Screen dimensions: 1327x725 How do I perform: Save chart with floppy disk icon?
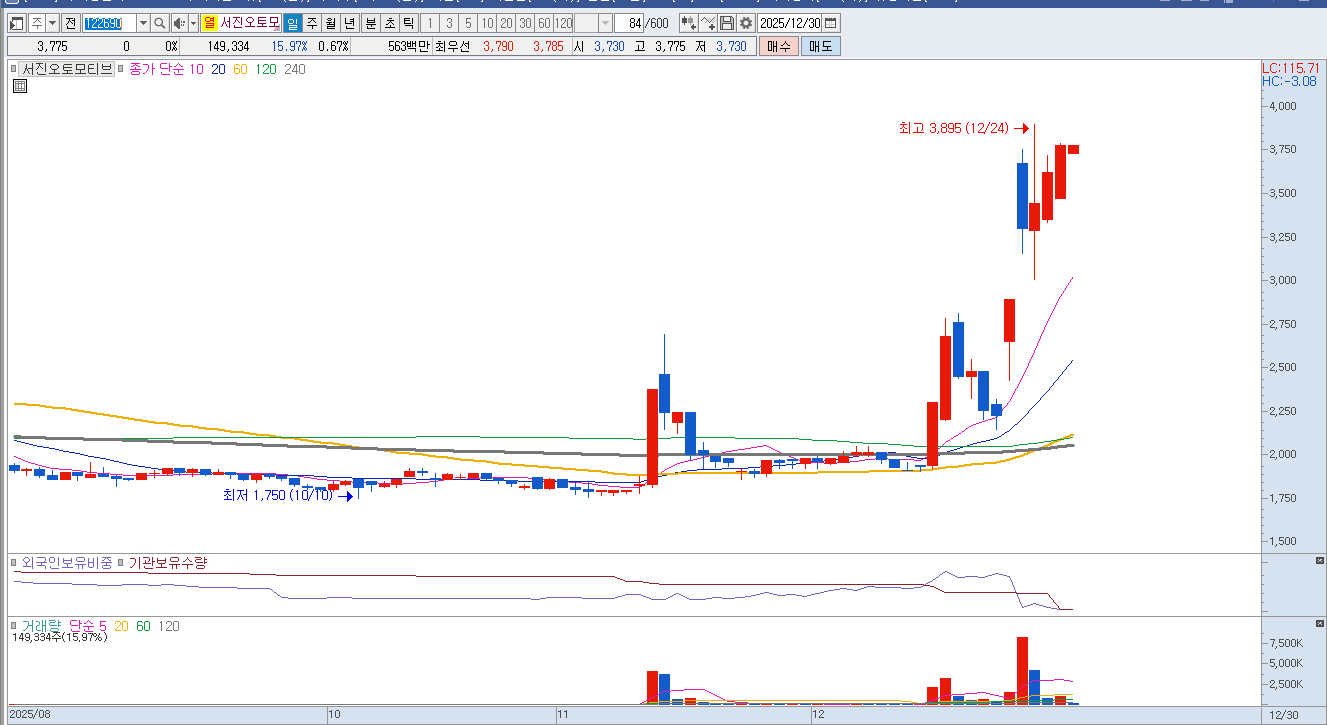point(727,23)
